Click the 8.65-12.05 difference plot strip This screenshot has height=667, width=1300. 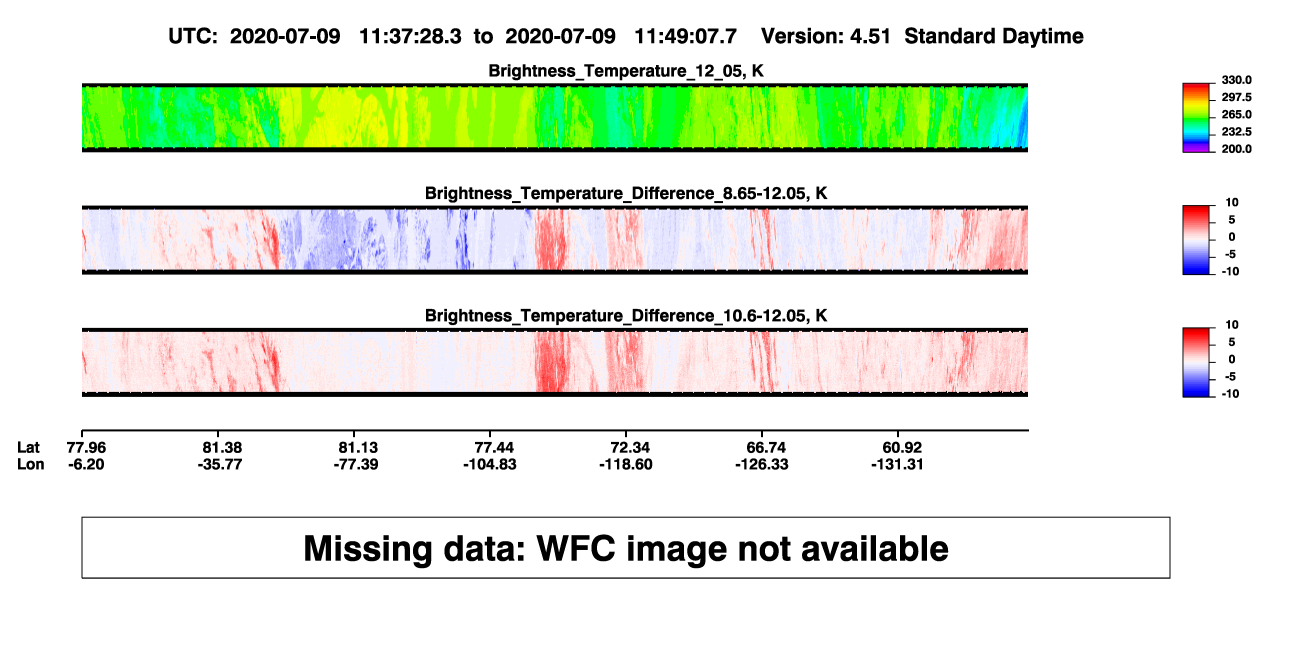(555, 240)
